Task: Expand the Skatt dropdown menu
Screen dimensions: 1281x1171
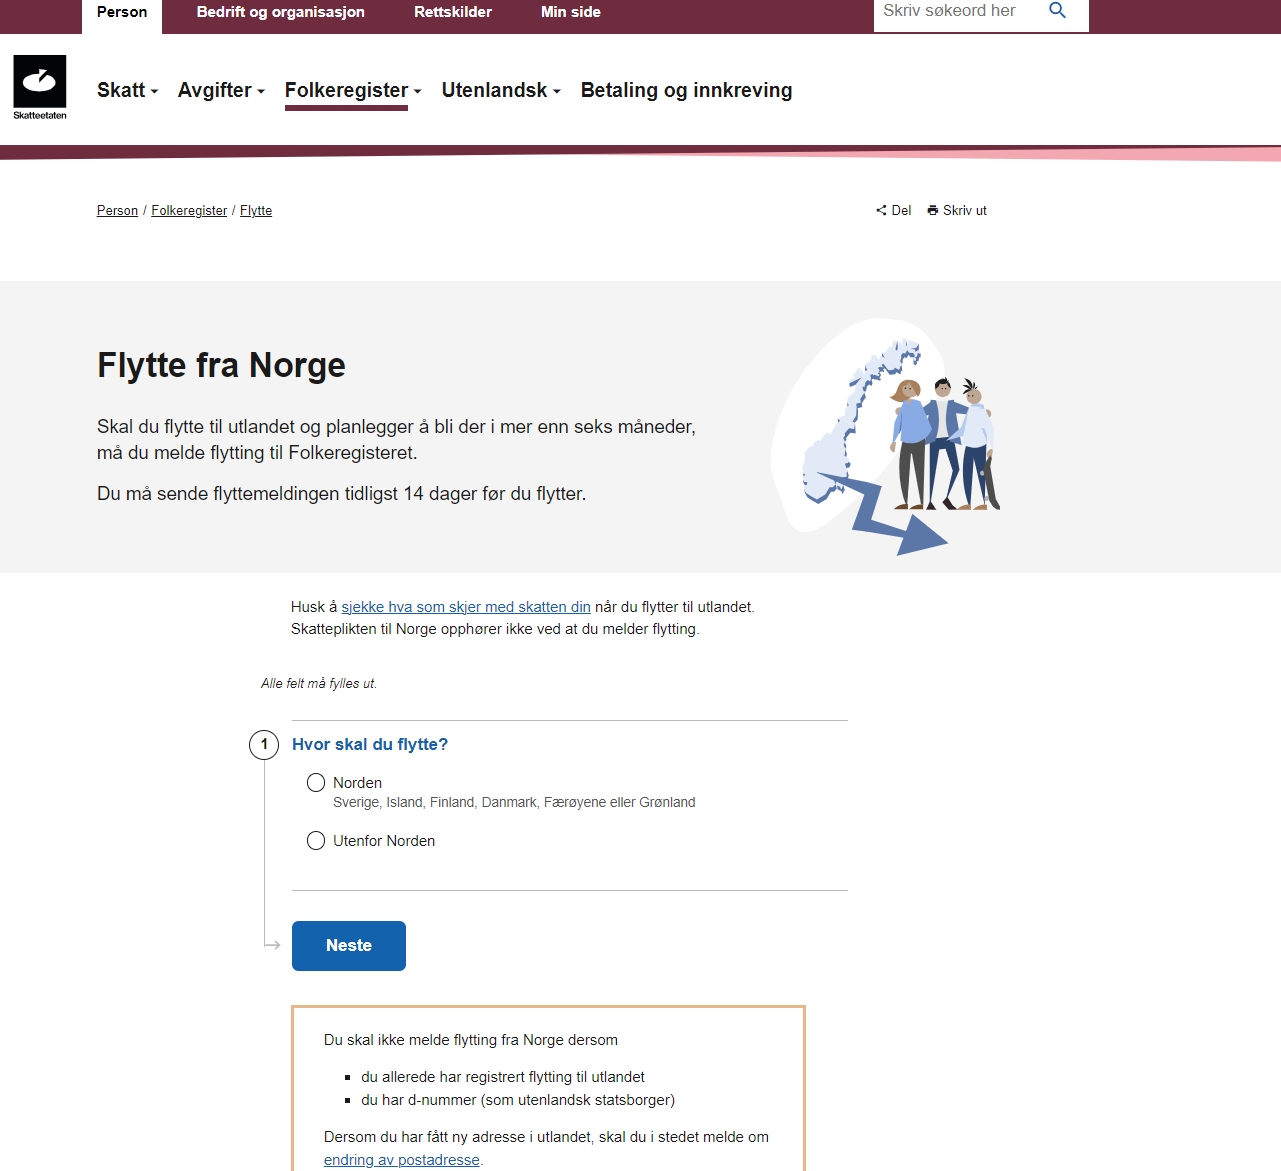Action: (x=127, y=90)
